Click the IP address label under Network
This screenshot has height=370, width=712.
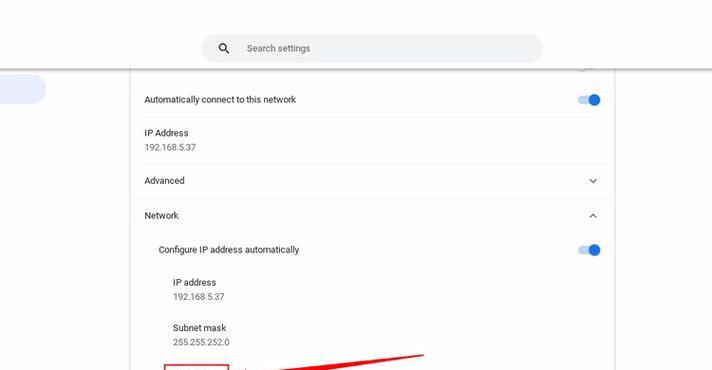click(x=194, y=282)
